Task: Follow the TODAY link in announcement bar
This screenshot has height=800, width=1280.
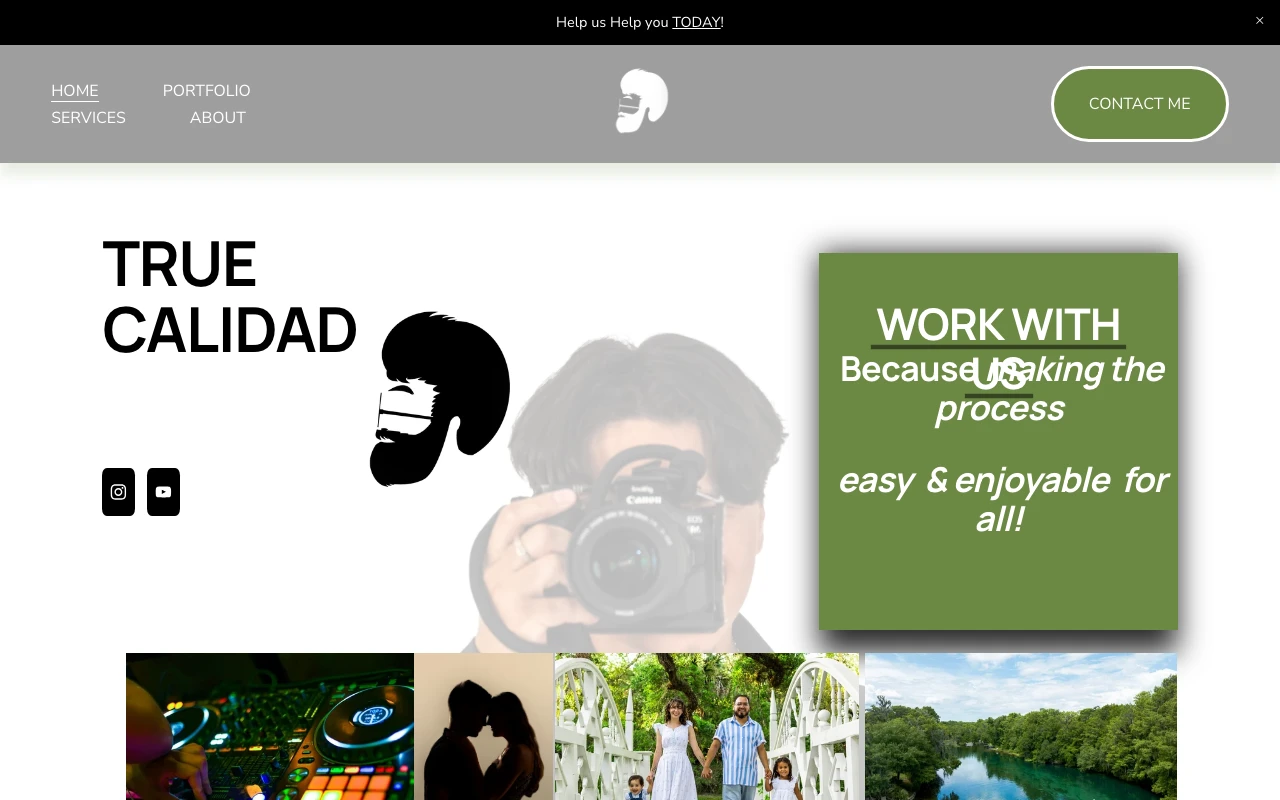Action: coord(696,22)
